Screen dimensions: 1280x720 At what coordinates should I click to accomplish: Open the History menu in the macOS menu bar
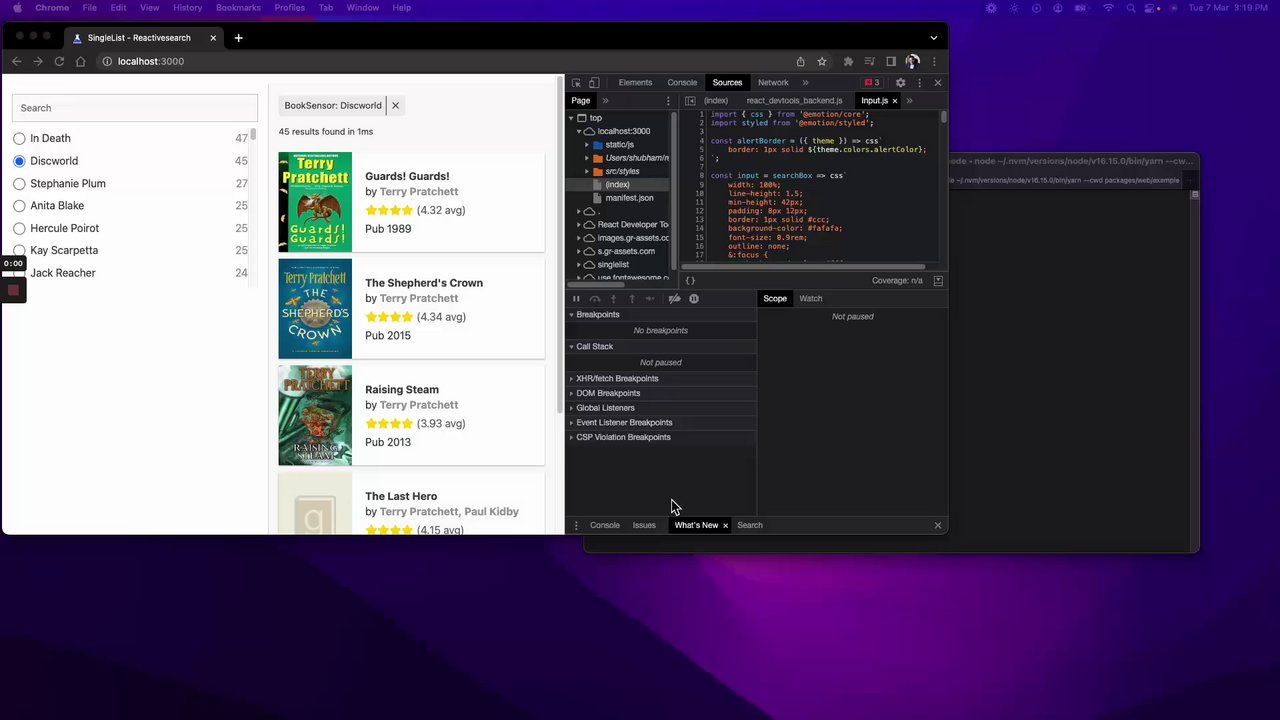pos(187,8)
